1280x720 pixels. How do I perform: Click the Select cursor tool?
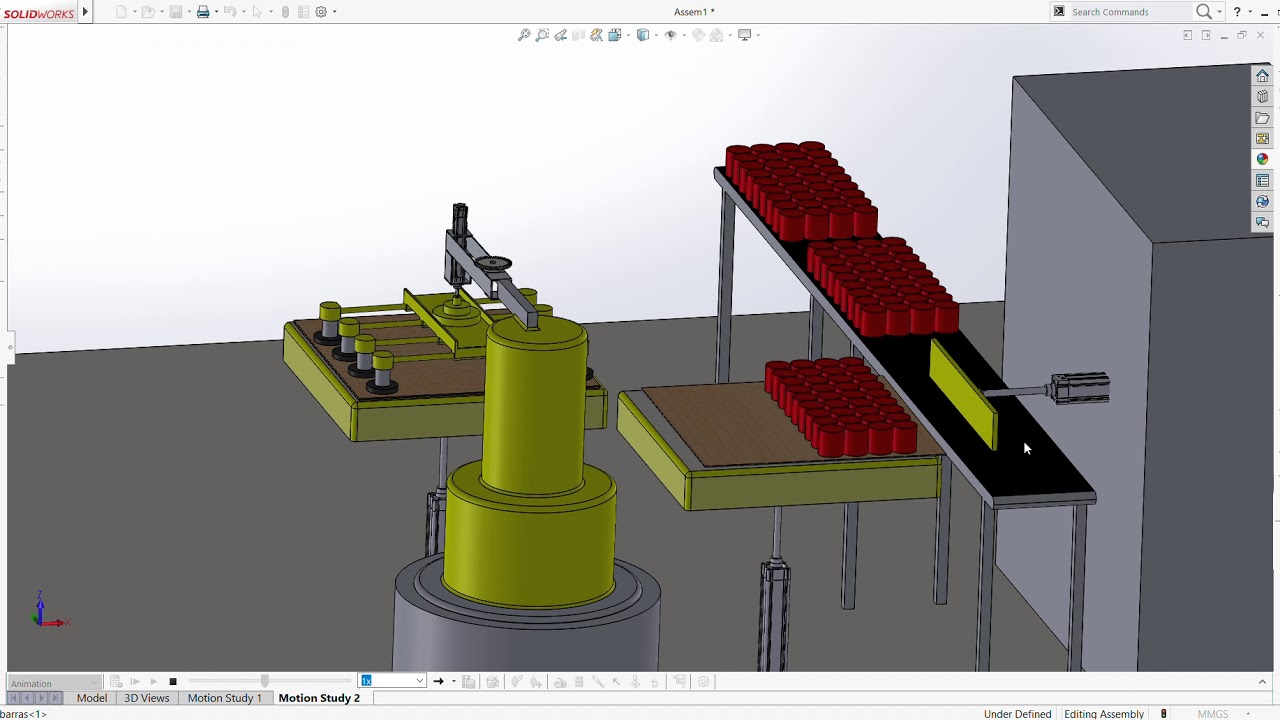click(x=257, y=12)
